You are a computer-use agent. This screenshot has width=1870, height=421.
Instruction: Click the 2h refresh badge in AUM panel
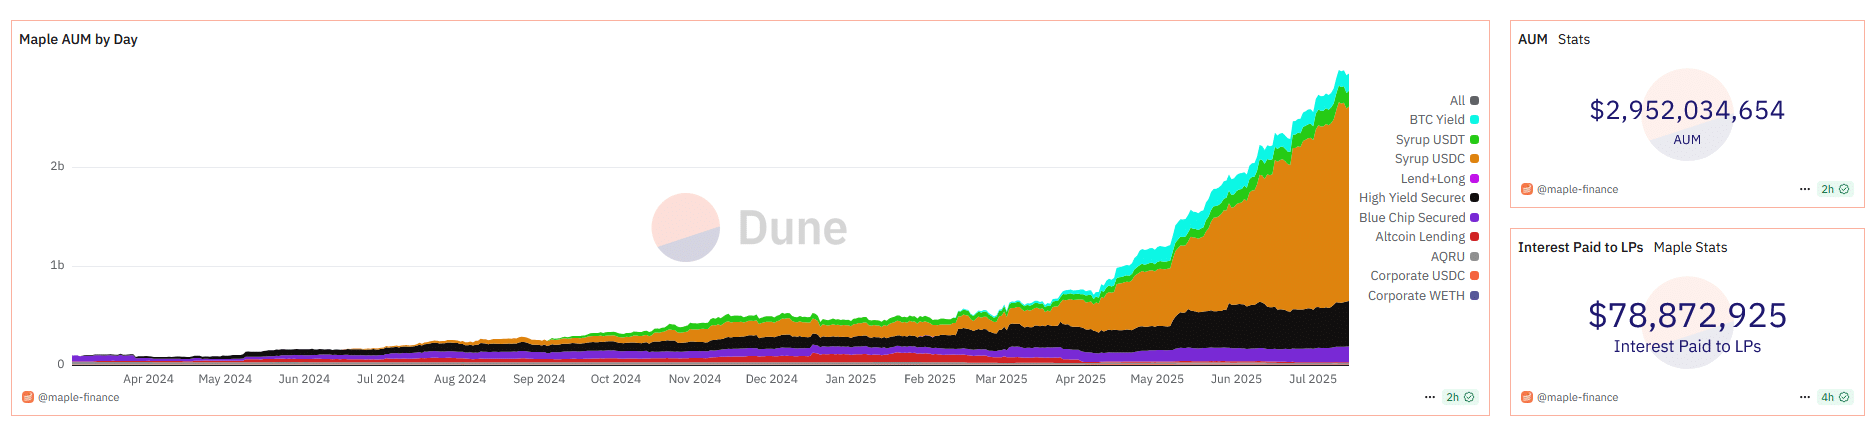tap(1835, 189)
